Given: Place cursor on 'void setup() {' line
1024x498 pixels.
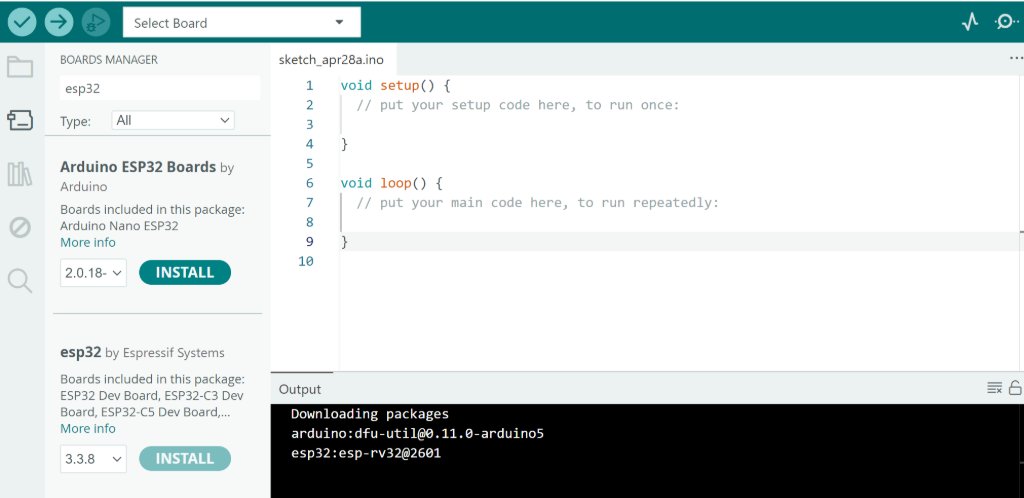Looking at the screenshot, I should [x=396, y=86].
